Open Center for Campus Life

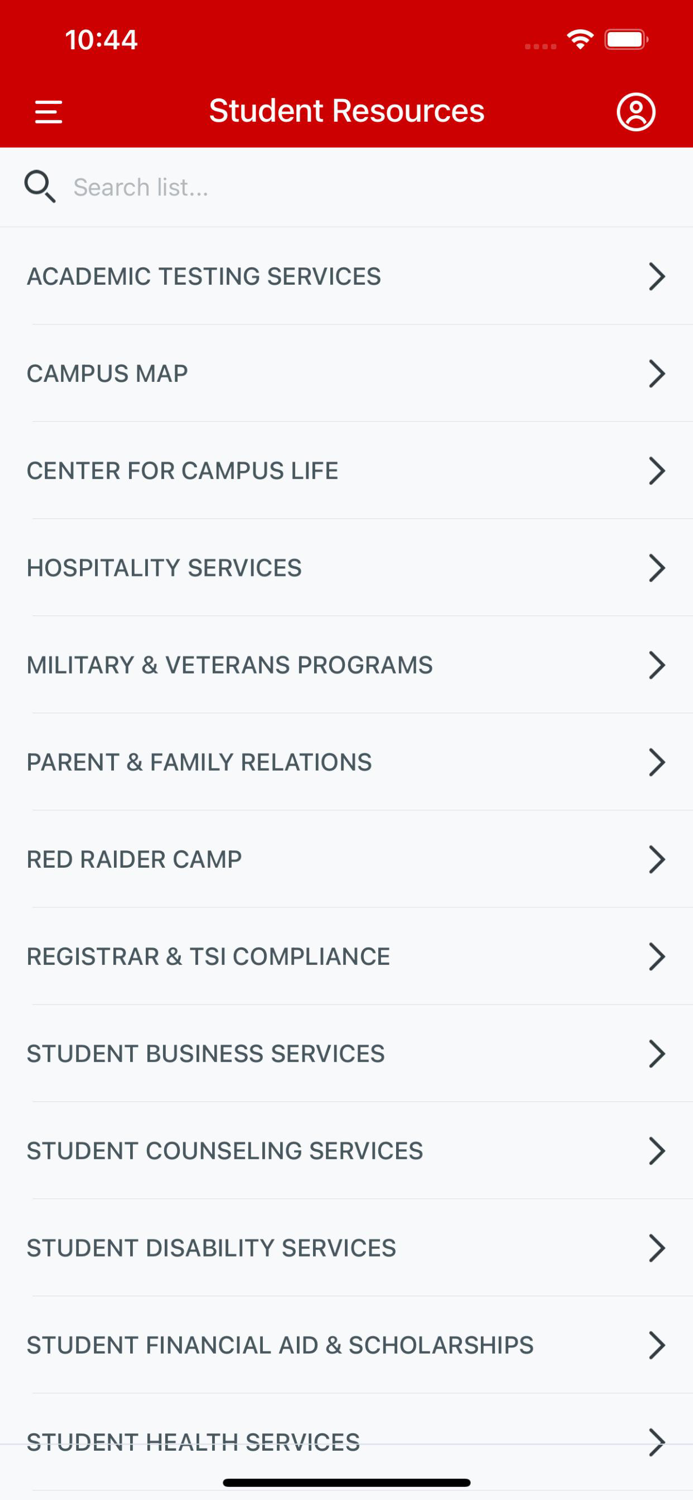[182, 470]
